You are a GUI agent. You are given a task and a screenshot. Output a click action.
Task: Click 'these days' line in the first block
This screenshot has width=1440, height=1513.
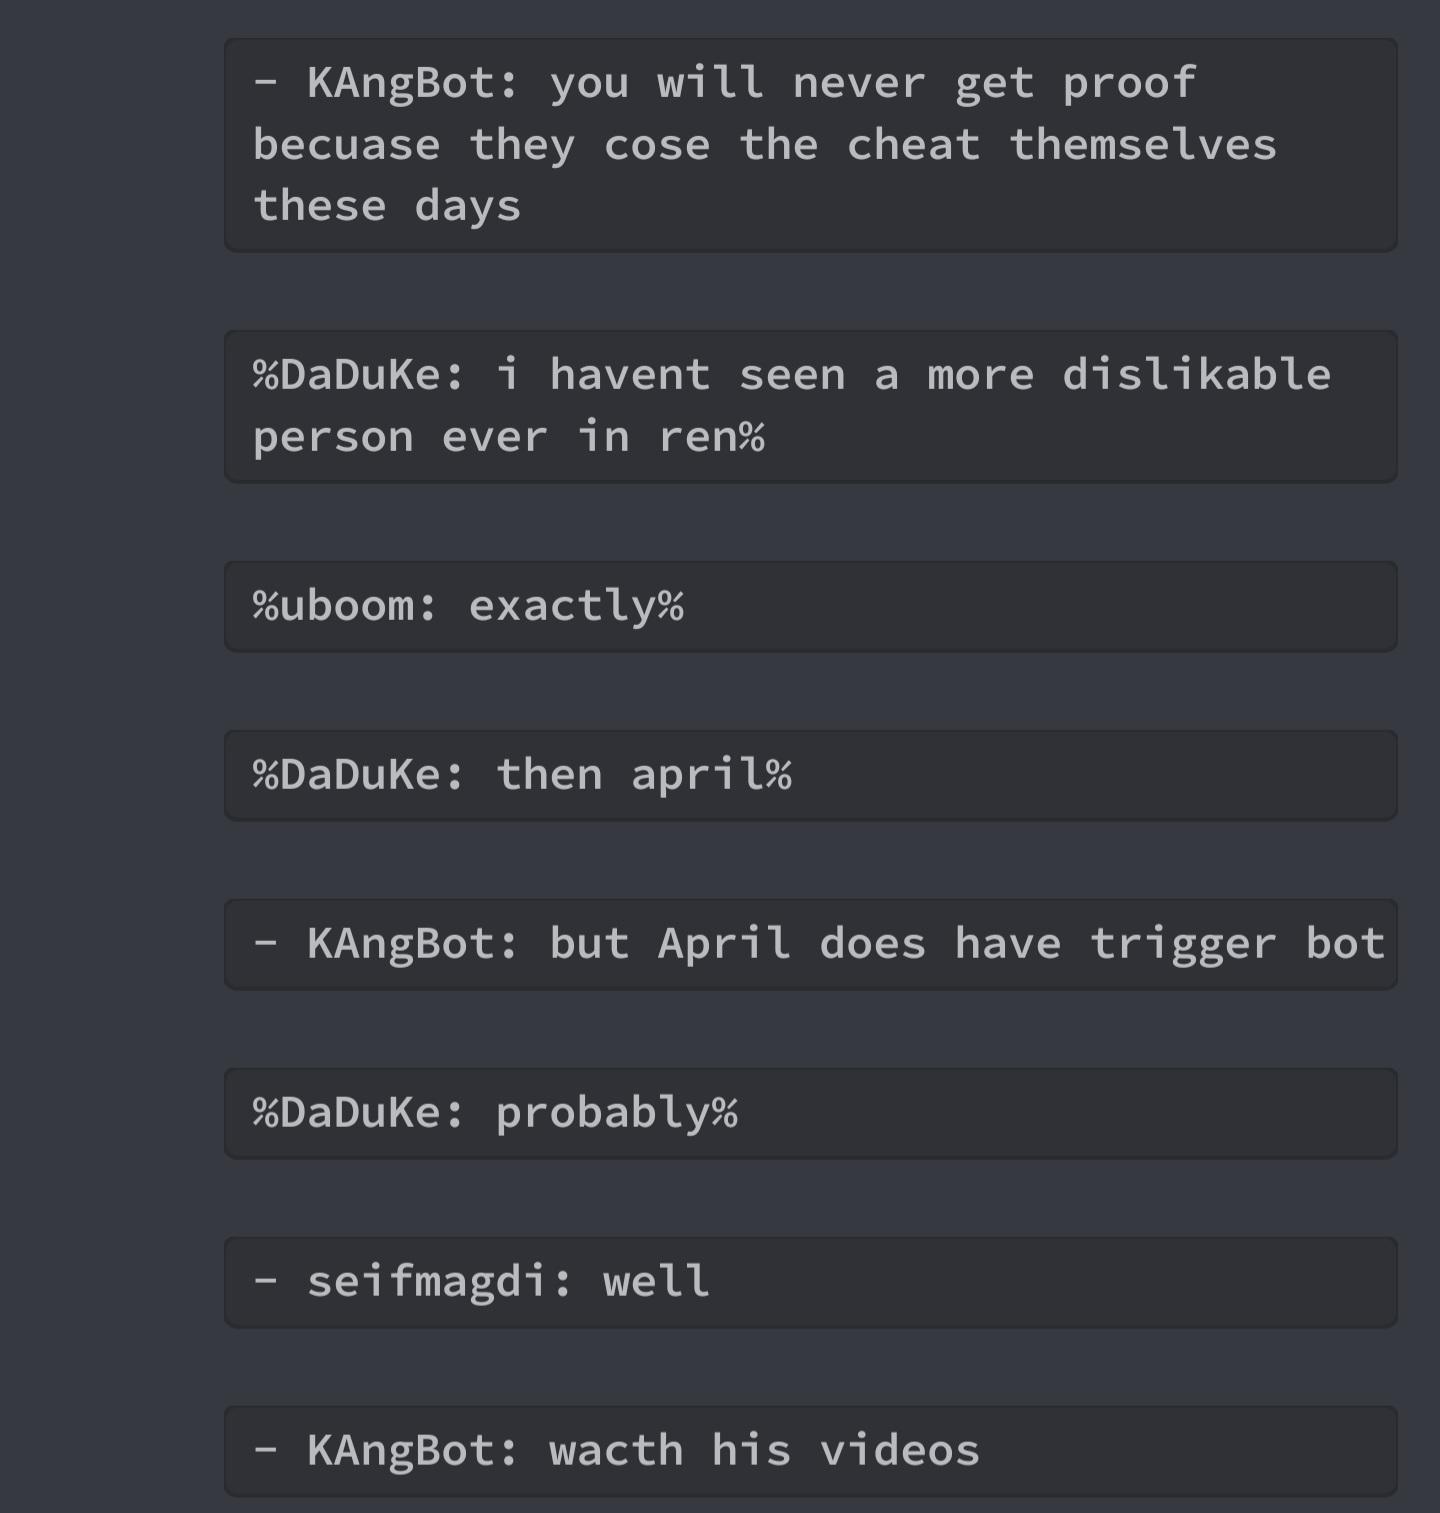coord(387,207)
